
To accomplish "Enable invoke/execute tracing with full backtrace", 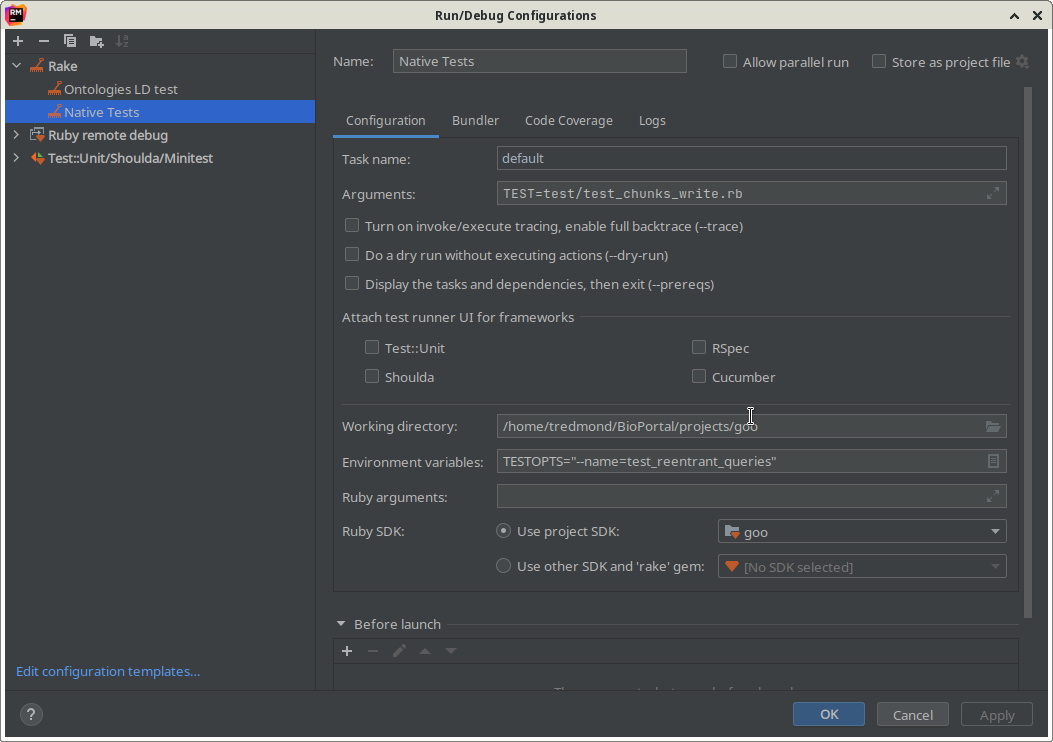I will (352, 225).
